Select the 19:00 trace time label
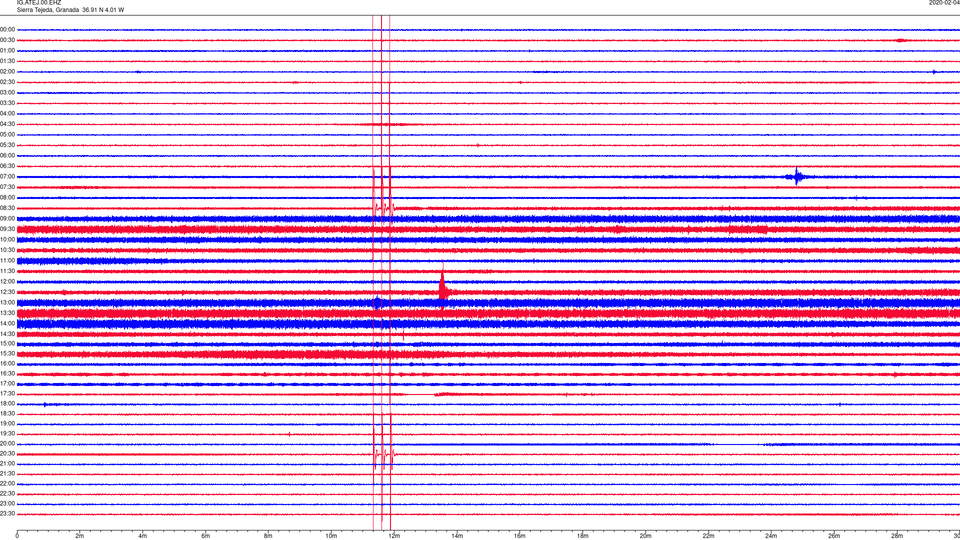The width and height of the screenshot is (960, 540). [8, 424]
